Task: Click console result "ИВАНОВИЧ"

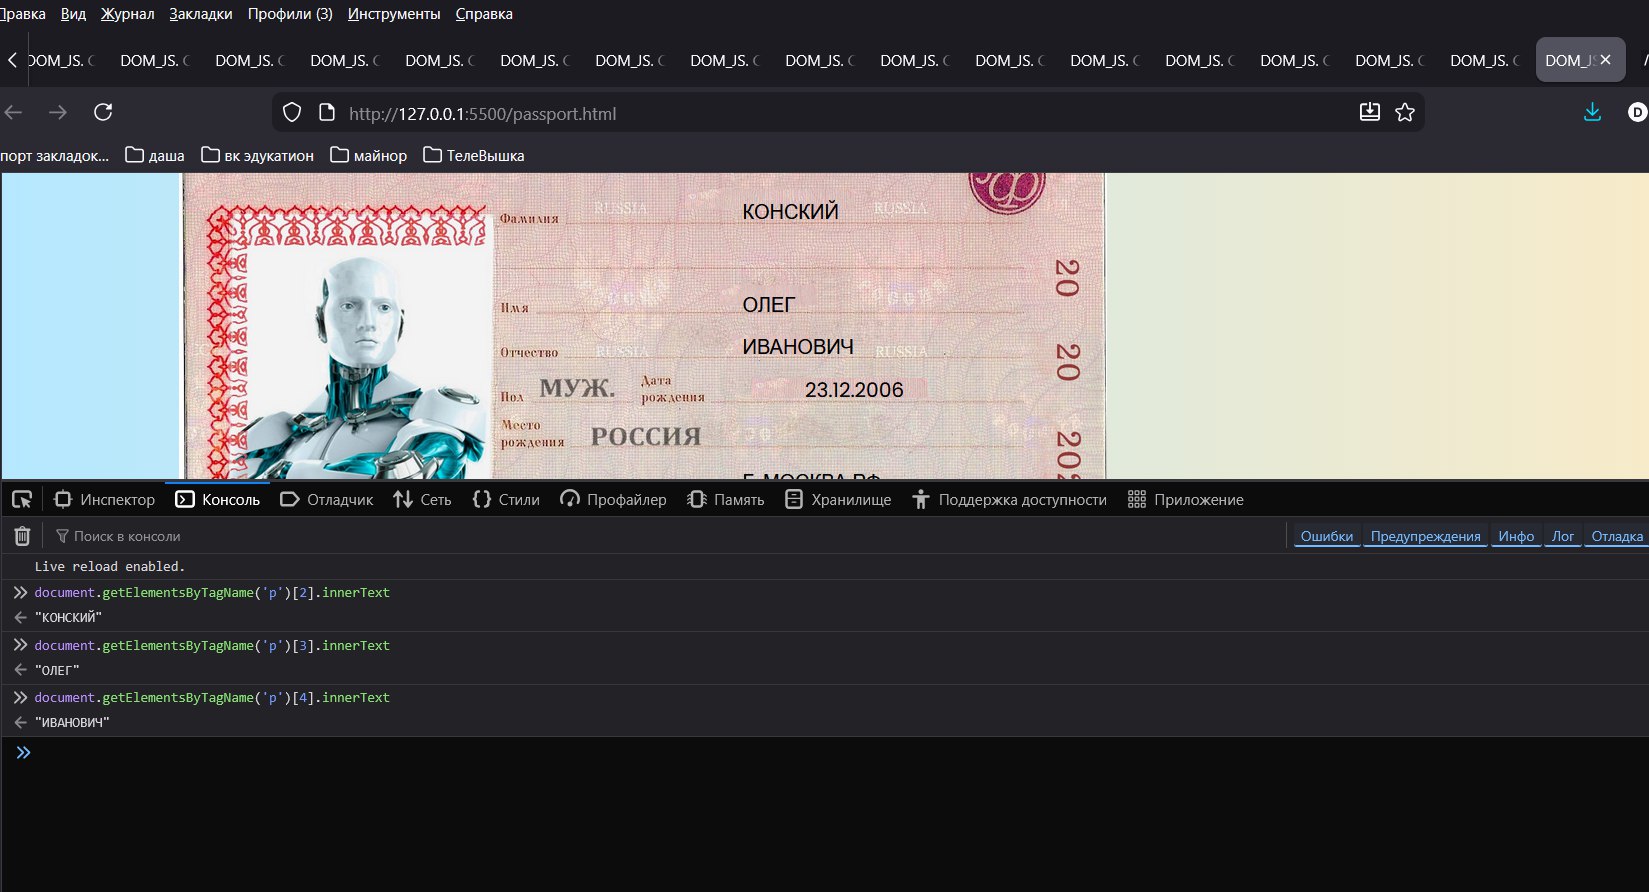Action: [72, 722]
